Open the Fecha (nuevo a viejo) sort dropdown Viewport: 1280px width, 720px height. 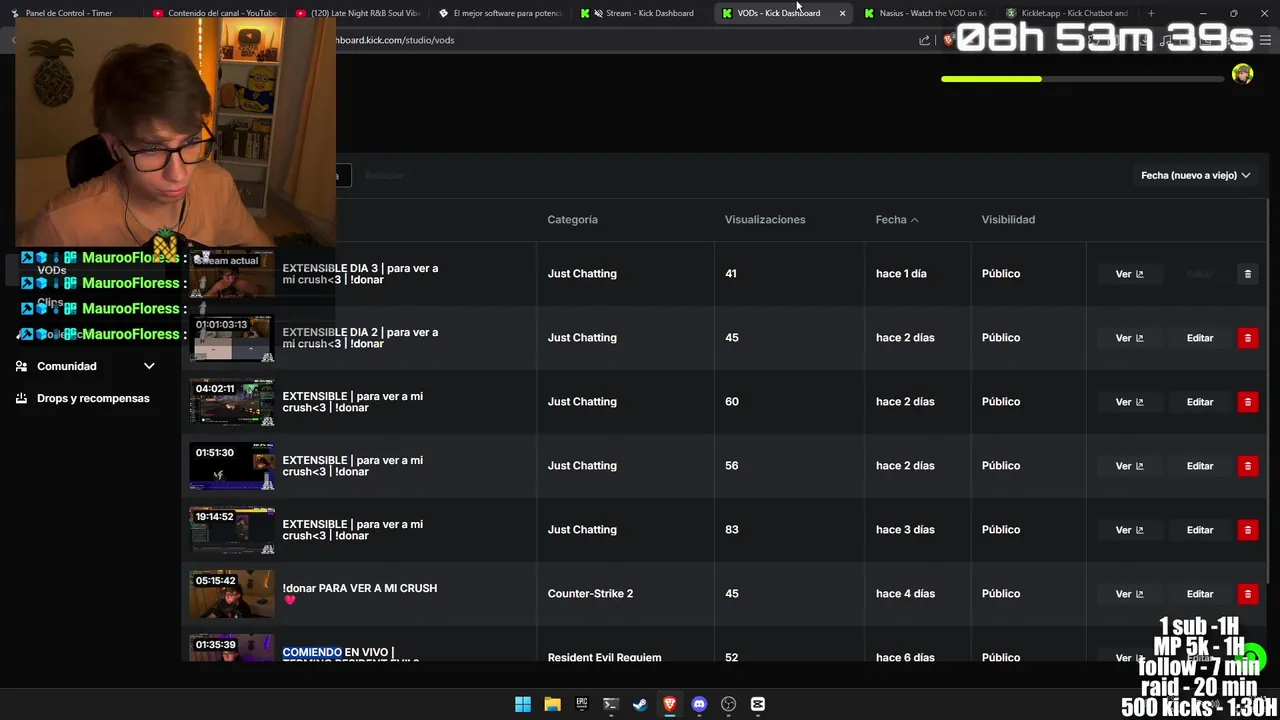pos(1195,175)
